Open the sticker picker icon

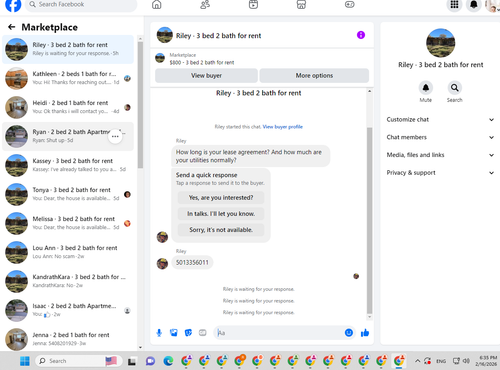[188, 333]
